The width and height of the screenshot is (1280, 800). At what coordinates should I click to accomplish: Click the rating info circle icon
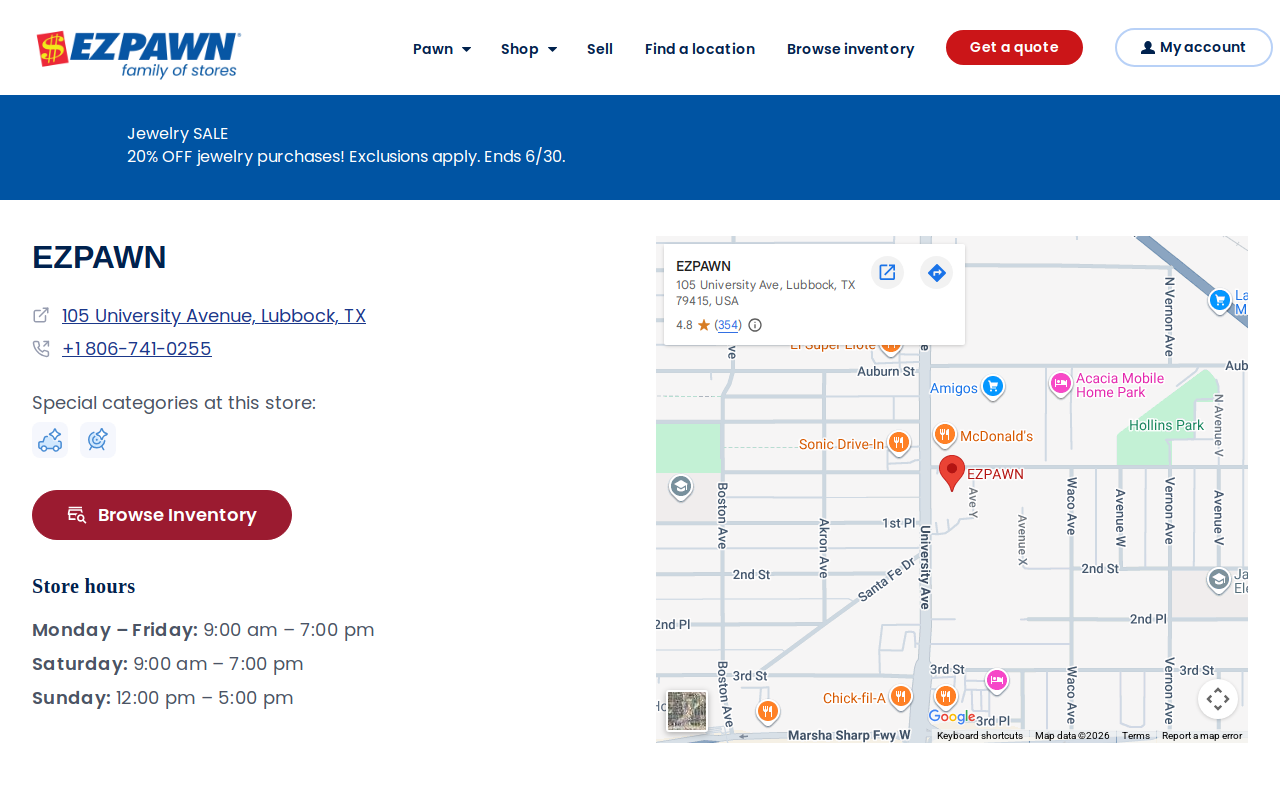click(755, 325)
